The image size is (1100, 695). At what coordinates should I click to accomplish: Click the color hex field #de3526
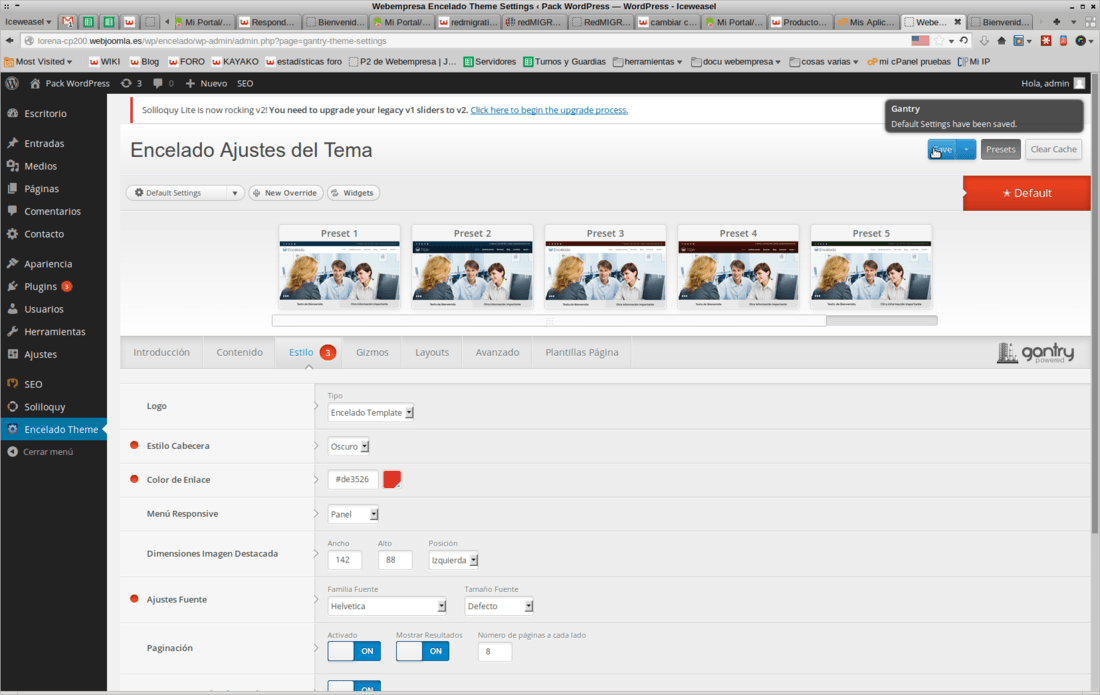pos(353,479)
